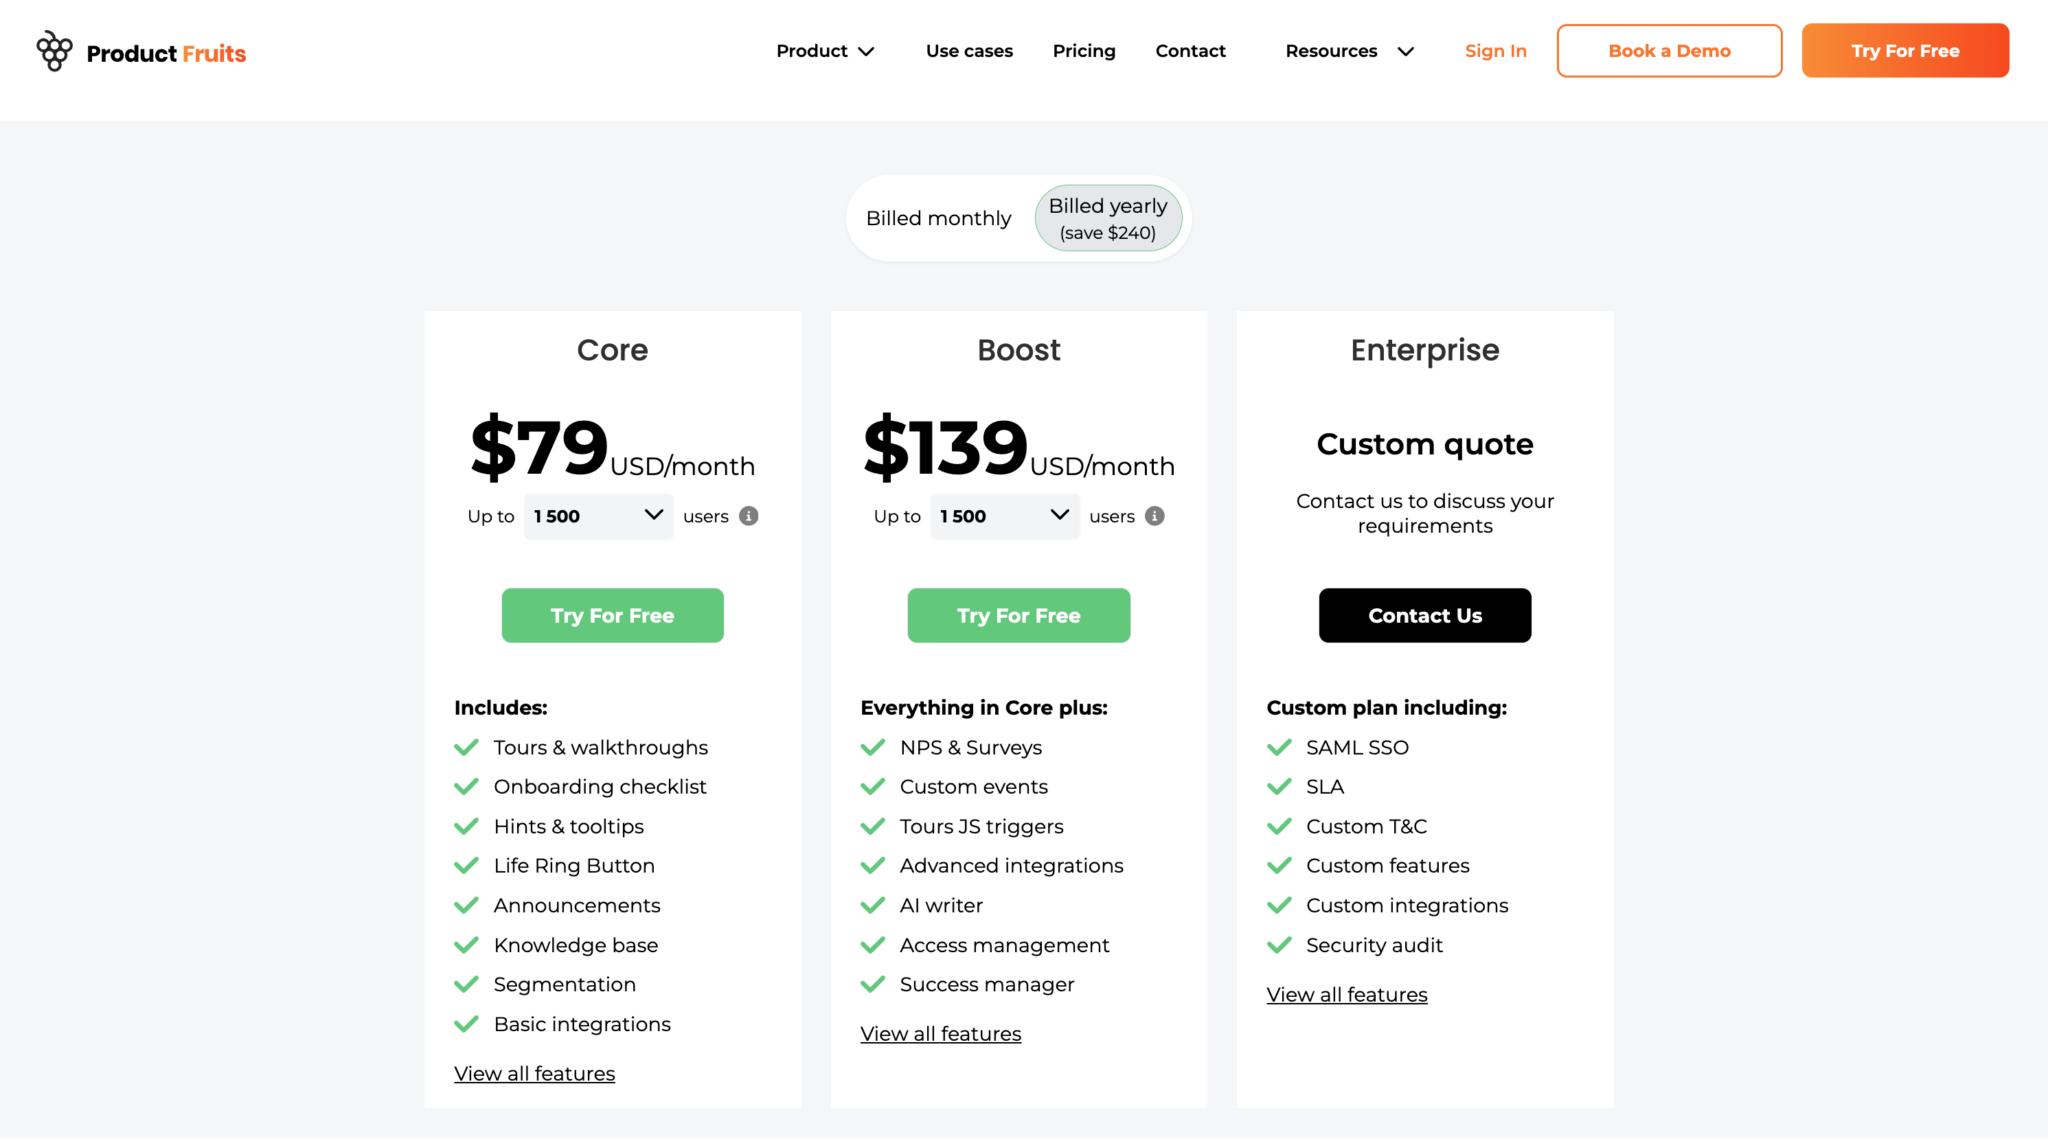Expand the Resources navigation menu
Screen dimensions: 2048x1141
pos(1347,50)
